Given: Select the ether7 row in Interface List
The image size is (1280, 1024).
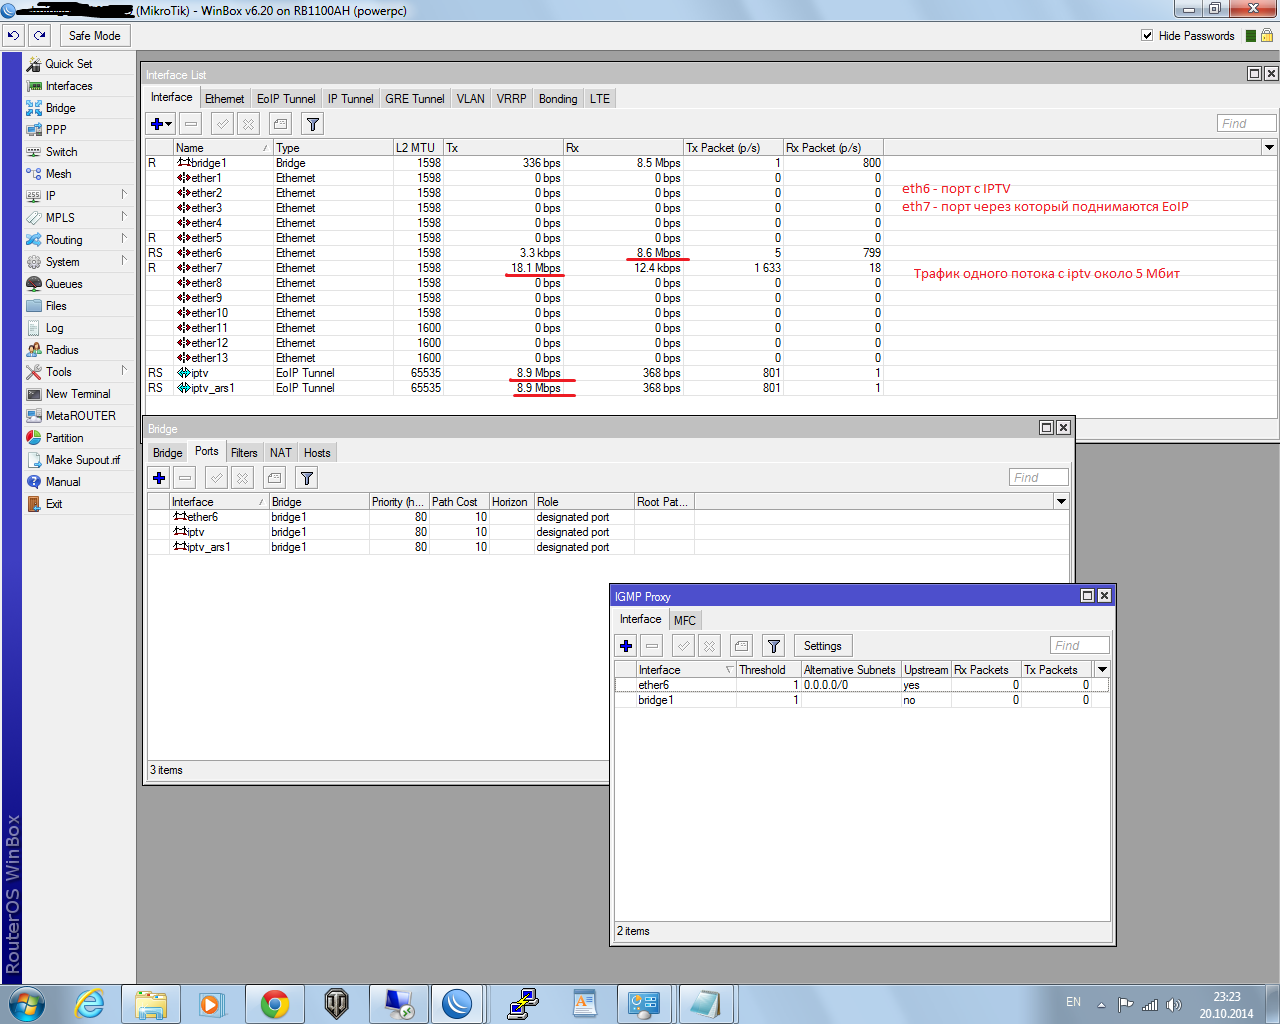Looking at the screenshot, I should pos(207,268).
